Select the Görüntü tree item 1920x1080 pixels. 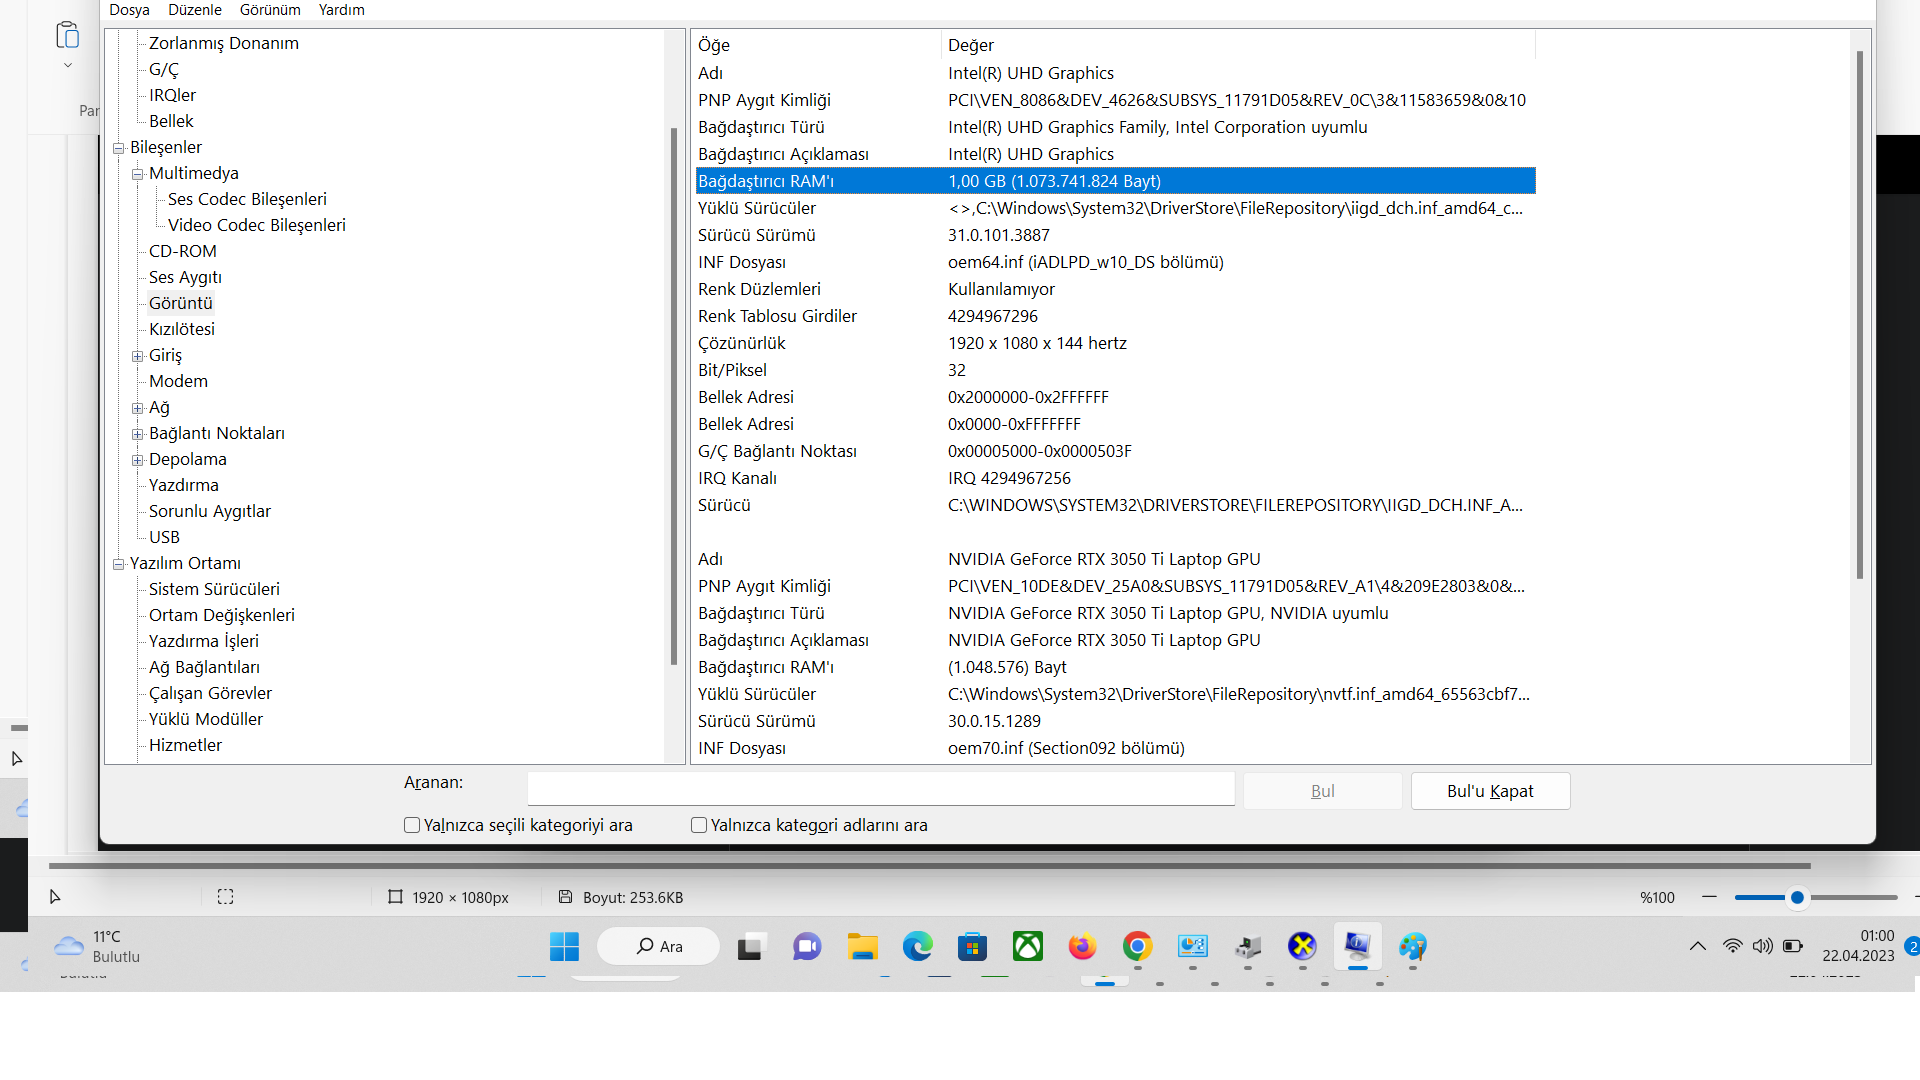point(181,303)
